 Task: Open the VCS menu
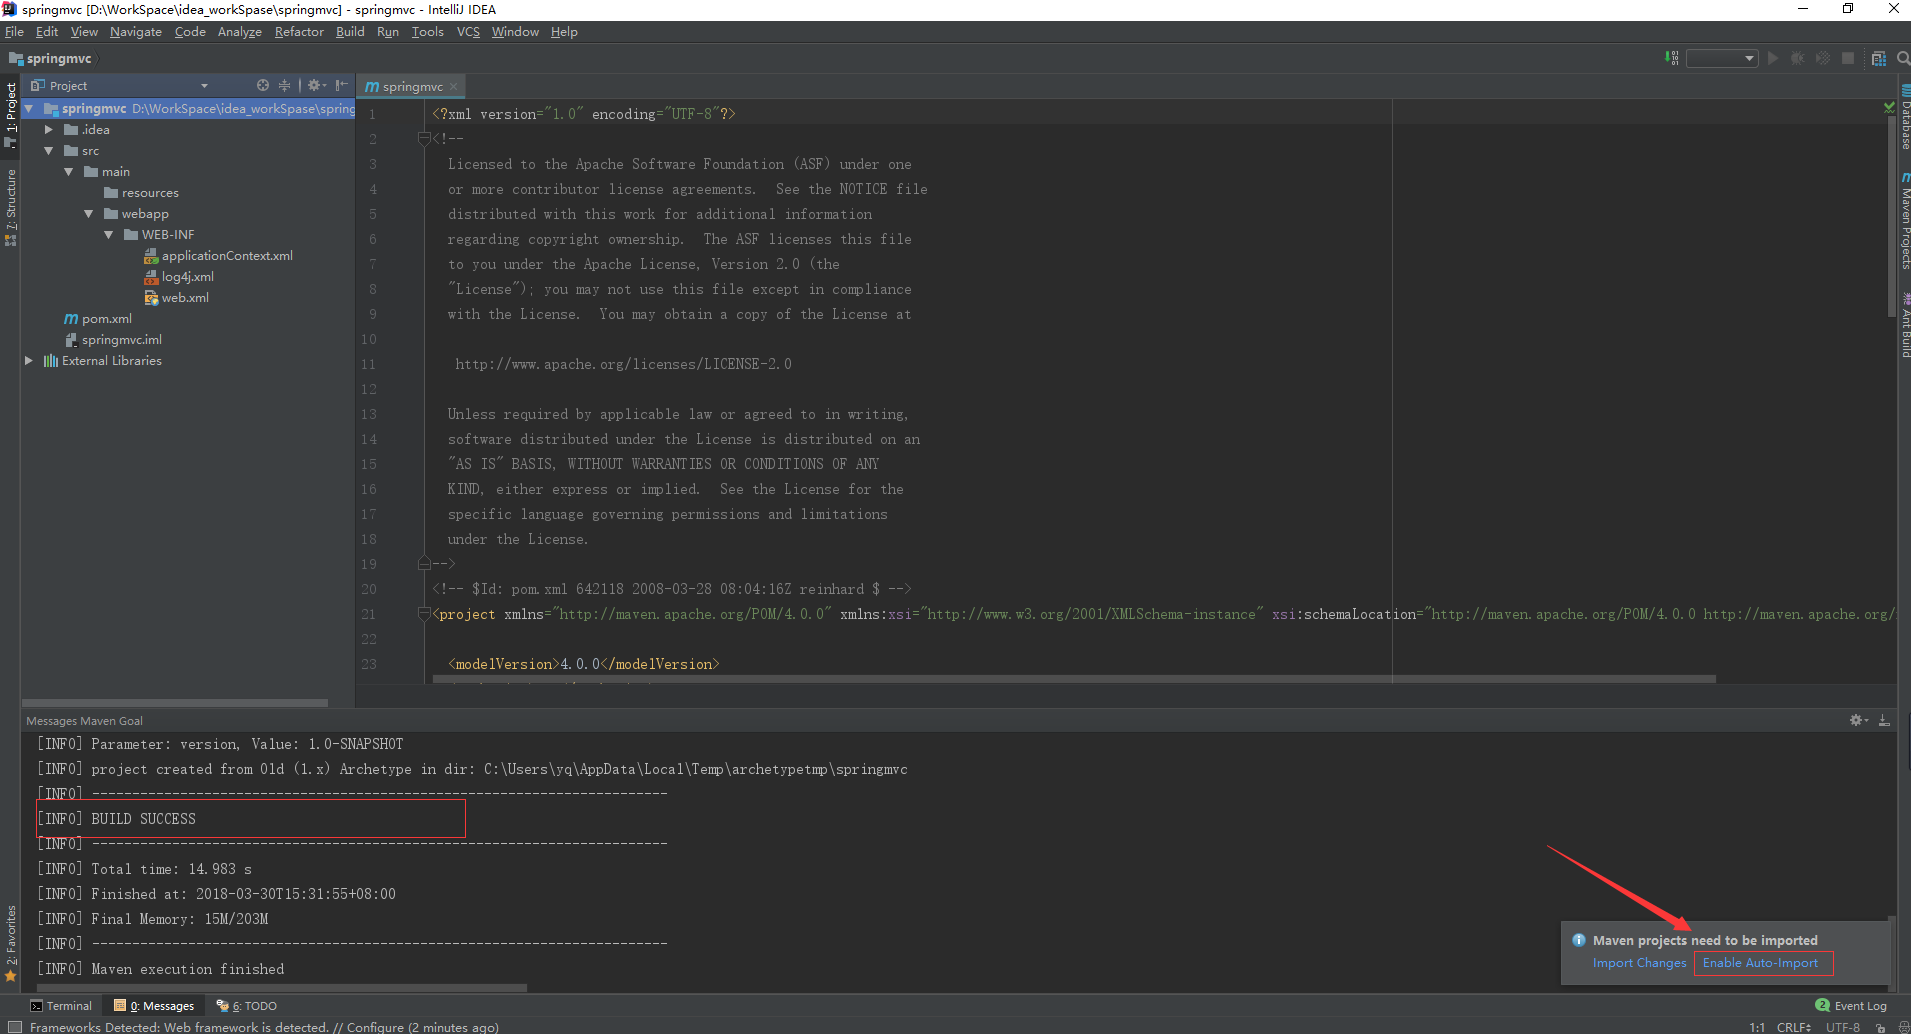(x=468, y=32)
